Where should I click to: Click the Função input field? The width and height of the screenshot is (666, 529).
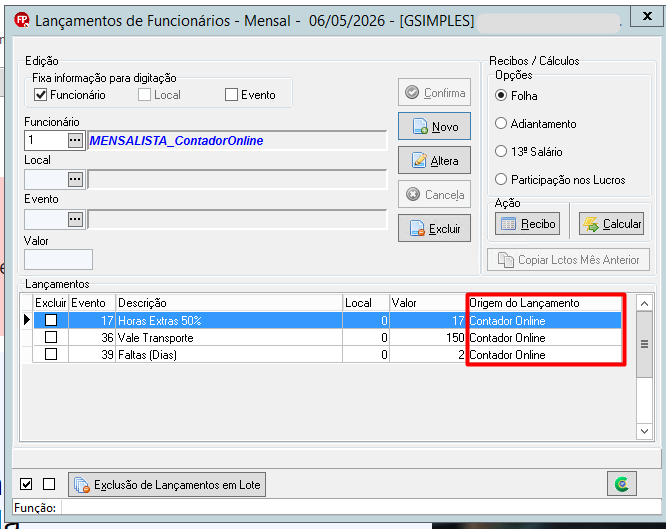(361, 507)
